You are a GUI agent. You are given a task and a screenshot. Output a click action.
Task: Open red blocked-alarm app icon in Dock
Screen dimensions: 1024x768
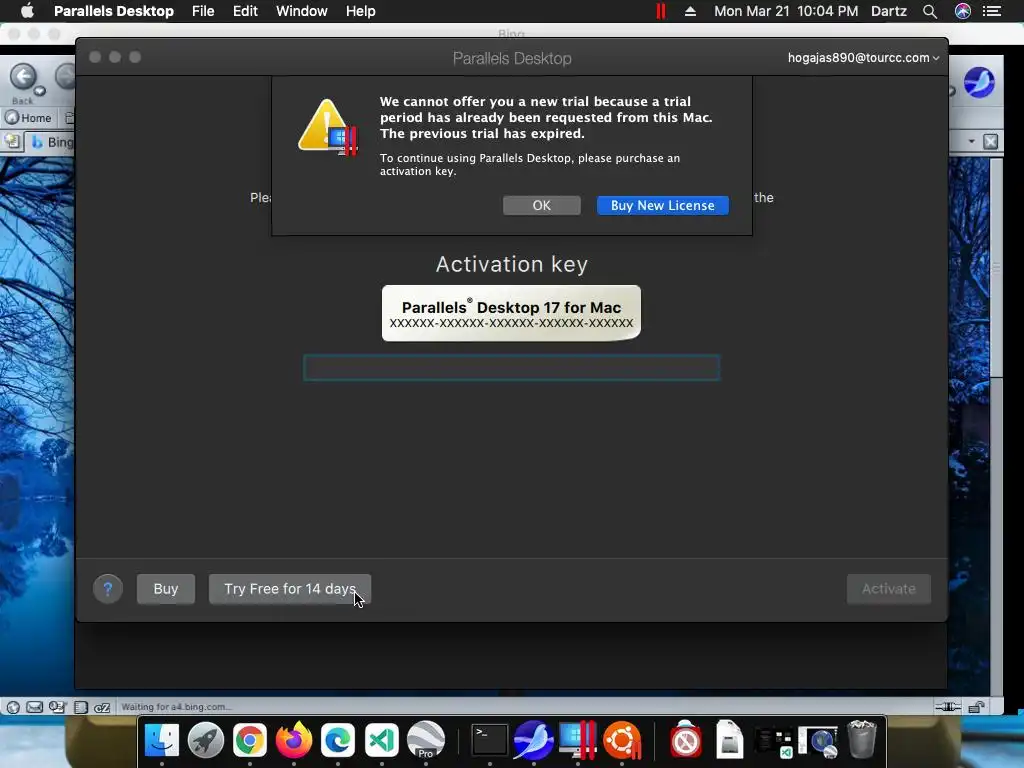point(685,741)
